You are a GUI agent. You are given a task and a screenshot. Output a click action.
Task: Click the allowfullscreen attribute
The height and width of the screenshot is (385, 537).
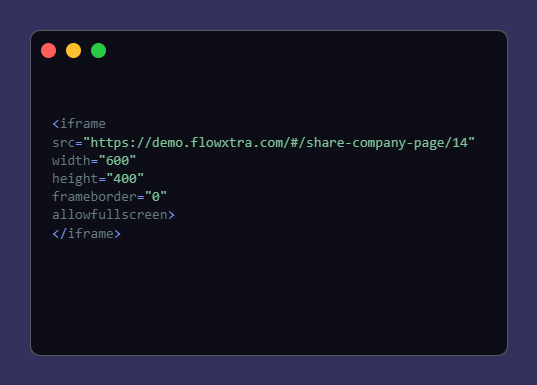coord(110,215)
